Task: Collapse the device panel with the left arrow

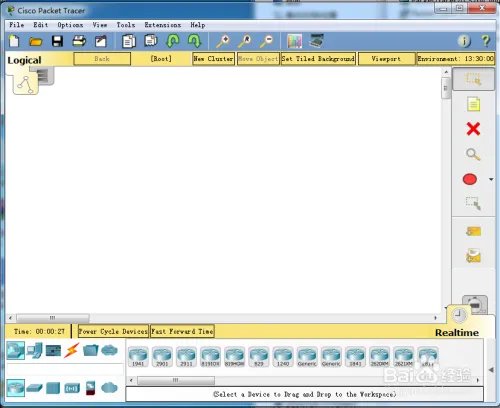Action: pos(491,370)
